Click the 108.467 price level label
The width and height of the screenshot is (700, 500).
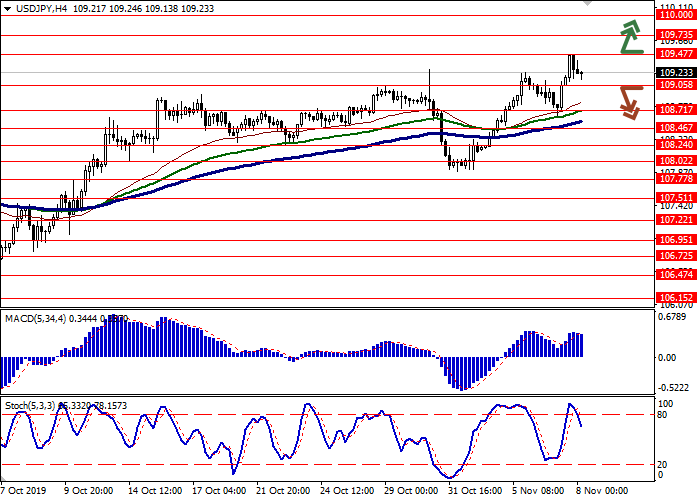coord(677,128)
